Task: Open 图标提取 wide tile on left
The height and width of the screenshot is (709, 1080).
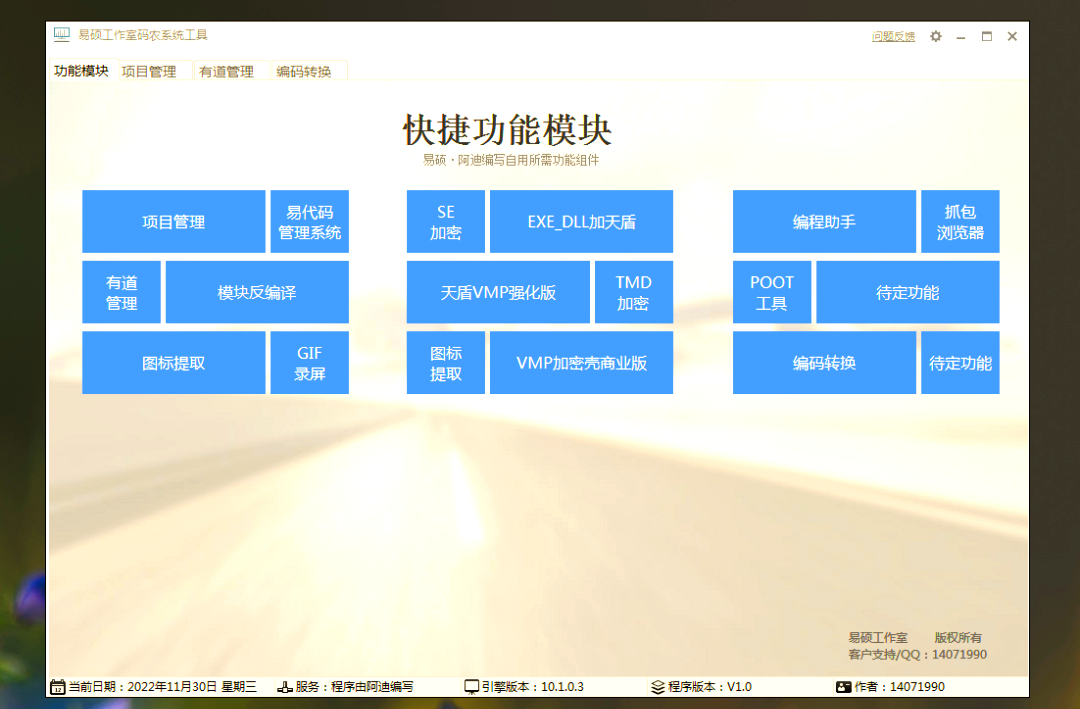Action: [x=174, y=363]
